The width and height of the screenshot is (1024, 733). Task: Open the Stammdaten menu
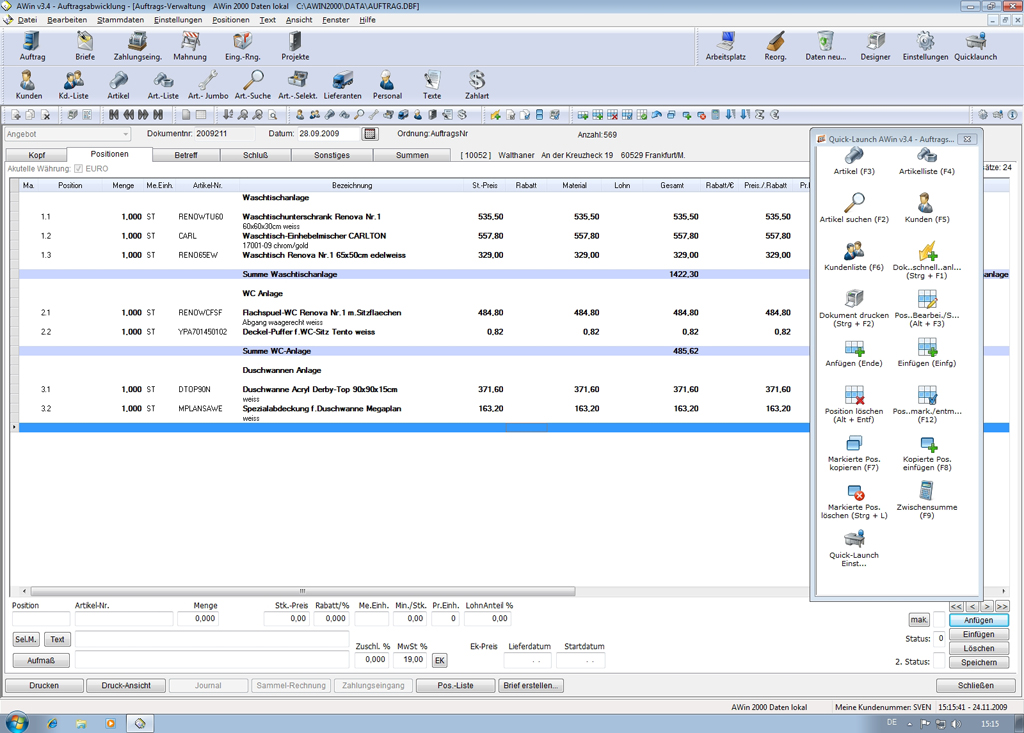click(x=120, y=20)
